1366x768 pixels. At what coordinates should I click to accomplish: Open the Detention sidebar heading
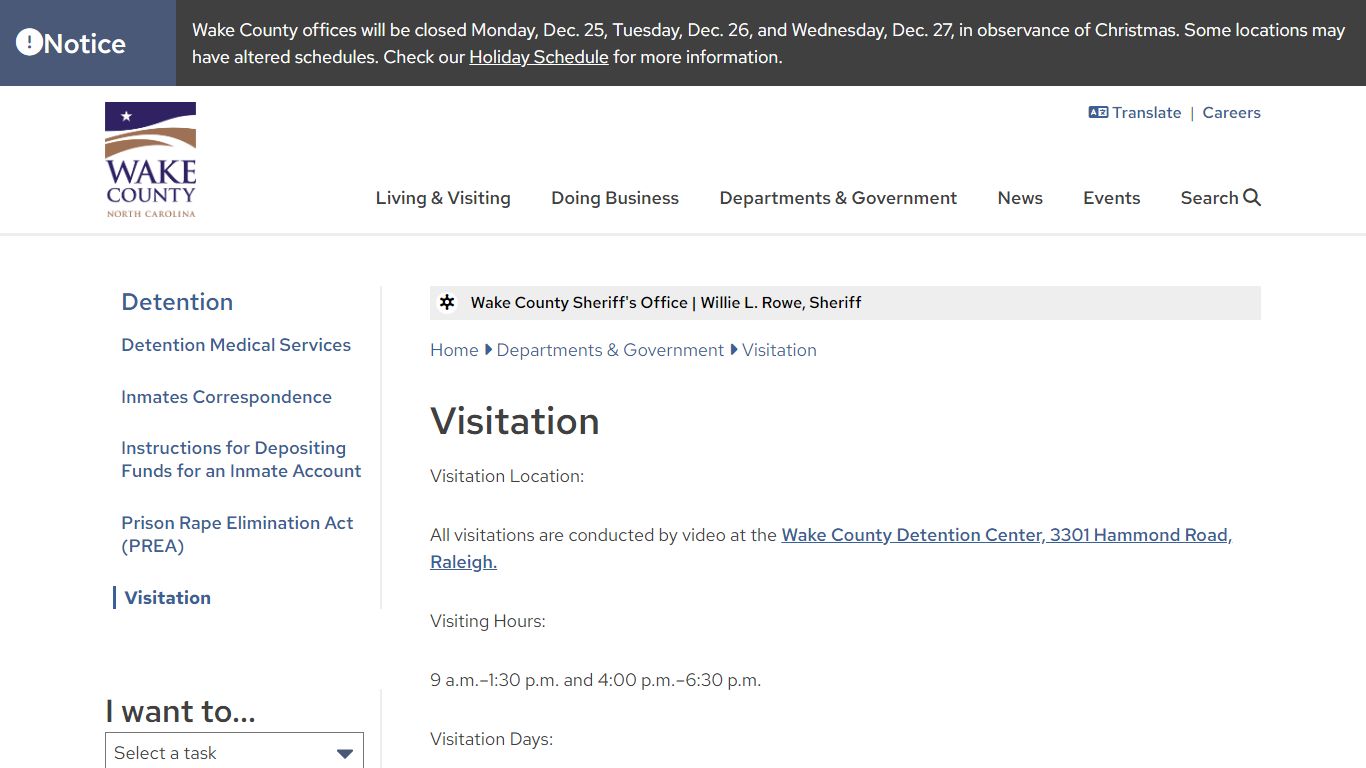(x=177, y=302)
